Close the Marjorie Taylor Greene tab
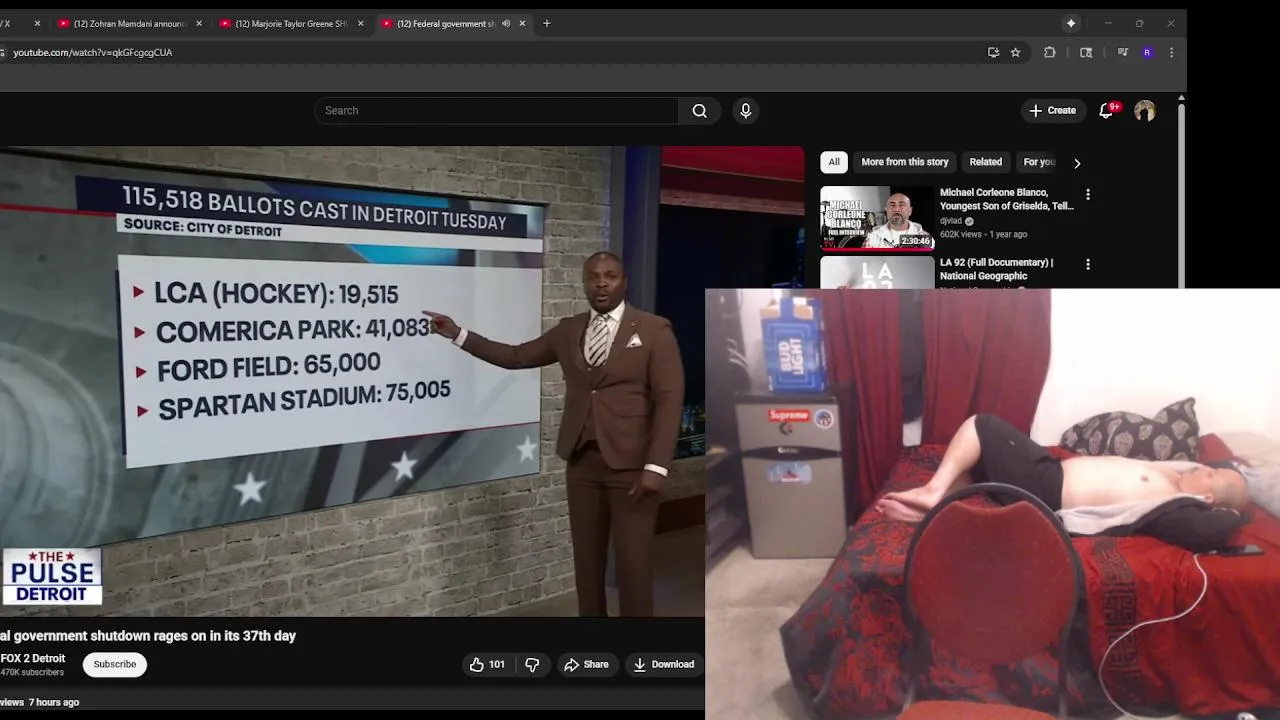Screen dimensions: 1280x720 360,23
